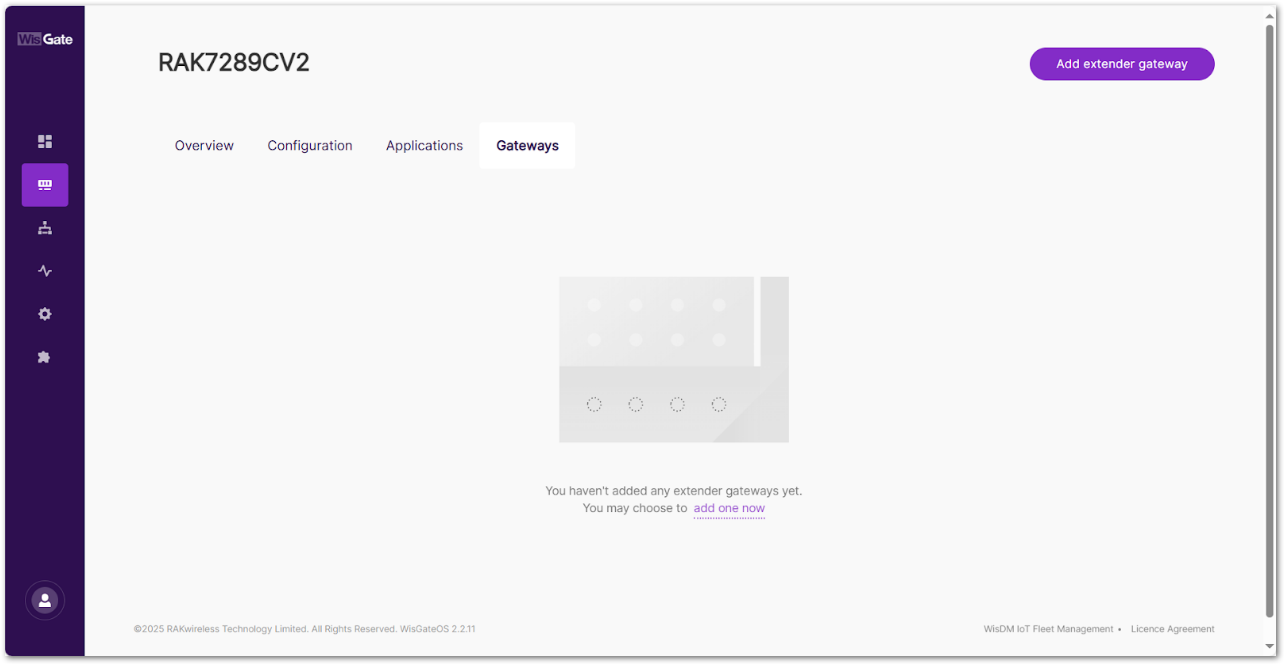Screen dimensions: 1285x665
Task: Click the Add extender gateway button
Action: pyautogui.click(x=1122, y=63)
